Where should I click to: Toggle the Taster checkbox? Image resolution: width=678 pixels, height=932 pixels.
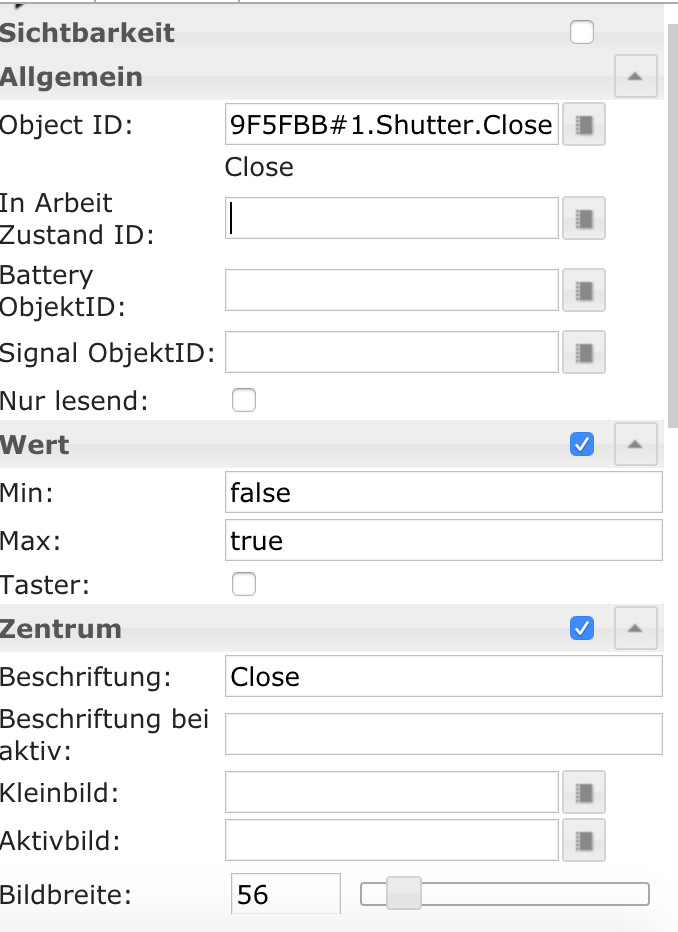244,584
